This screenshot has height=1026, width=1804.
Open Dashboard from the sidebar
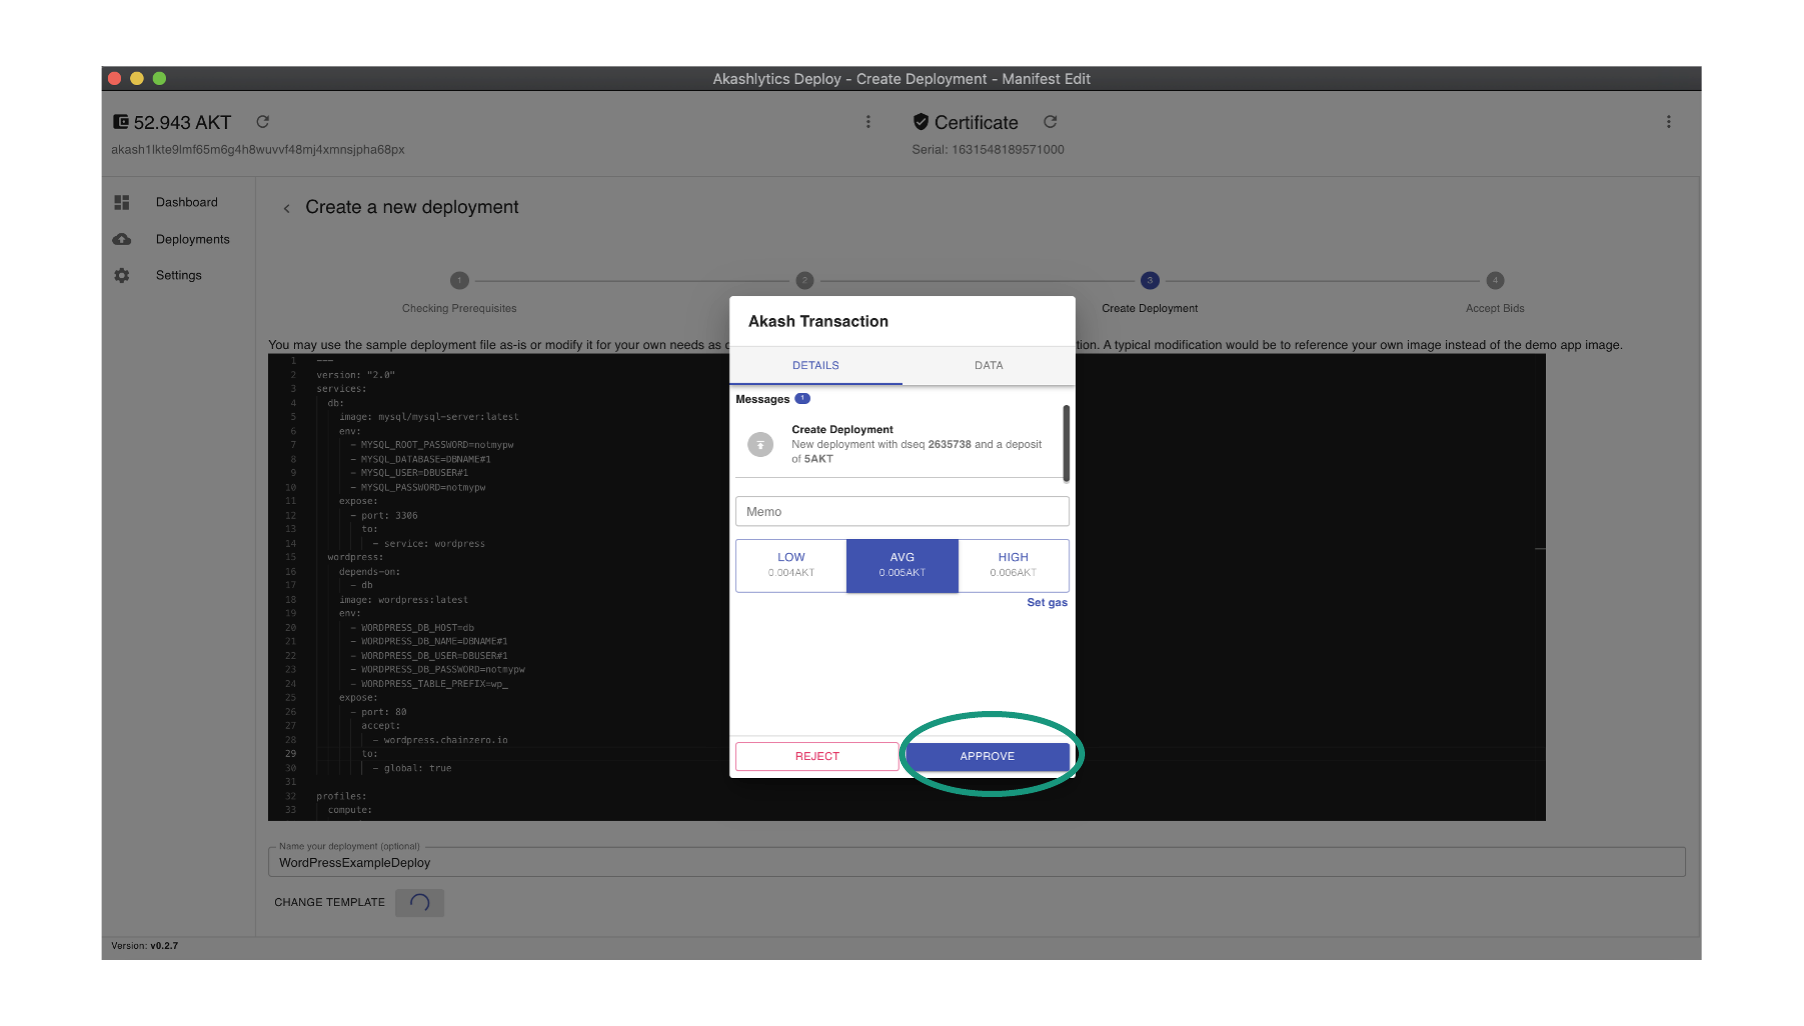tap(187, 202)
